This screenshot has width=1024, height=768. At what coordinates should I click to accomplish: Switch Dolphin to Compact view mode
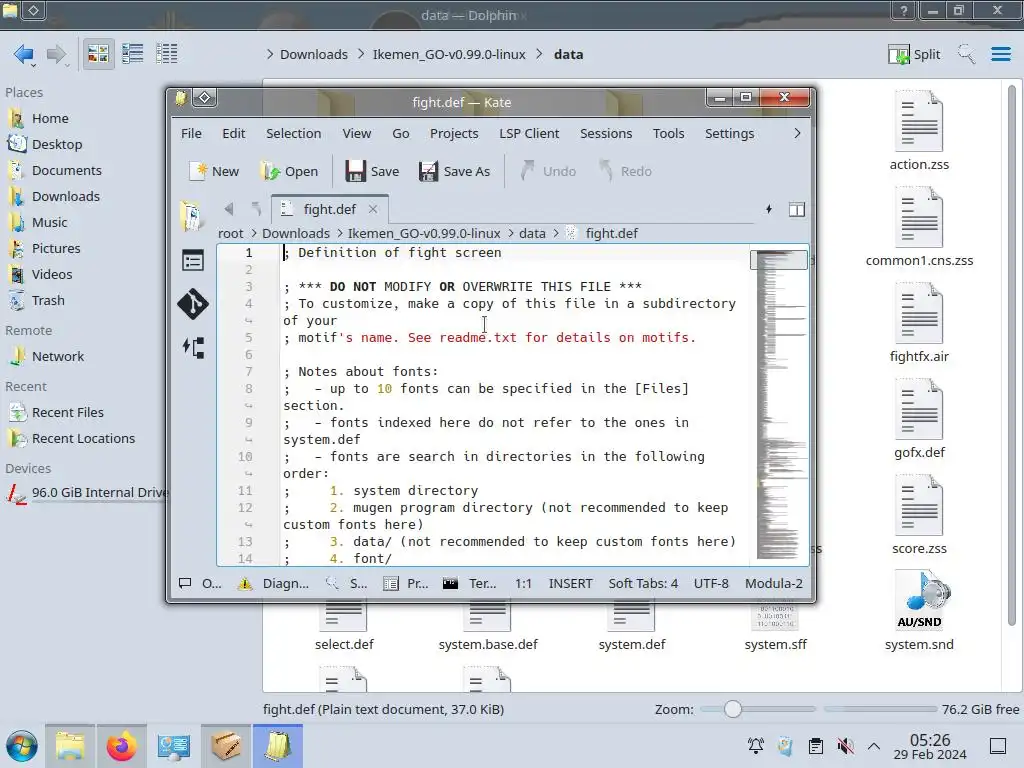click(133, 54)
